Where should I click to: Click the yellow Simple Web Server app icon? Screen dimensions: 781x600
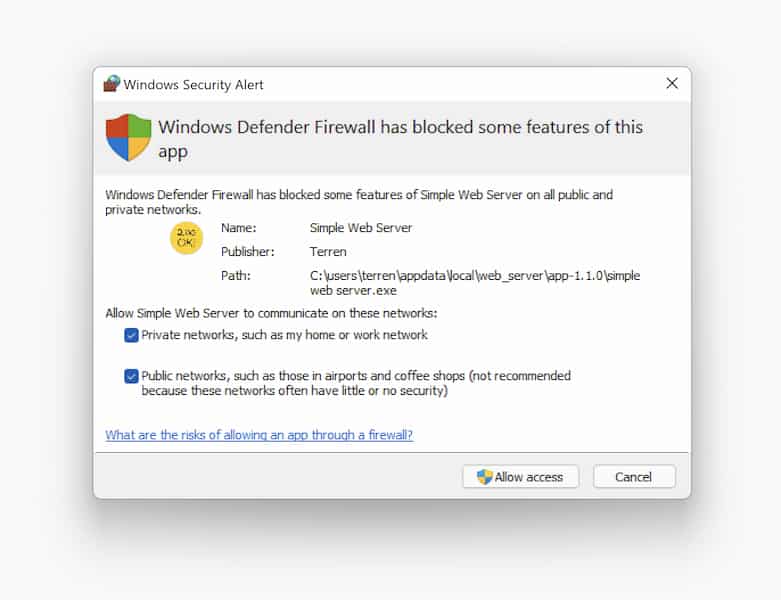[187, 238]
